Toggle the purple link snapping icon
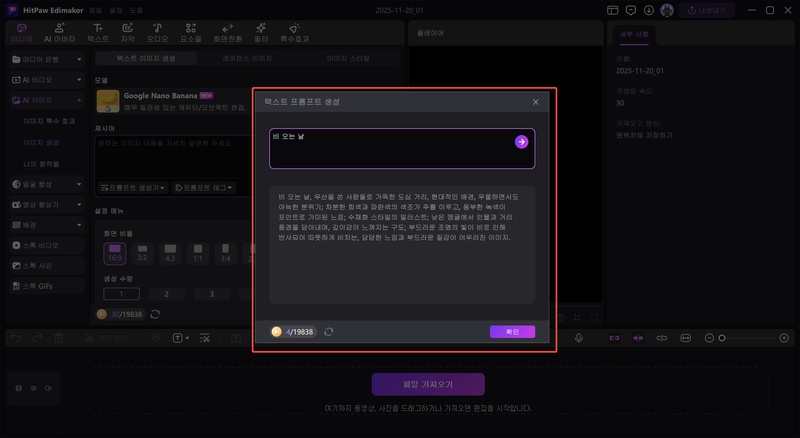 (x=614, y=338)
